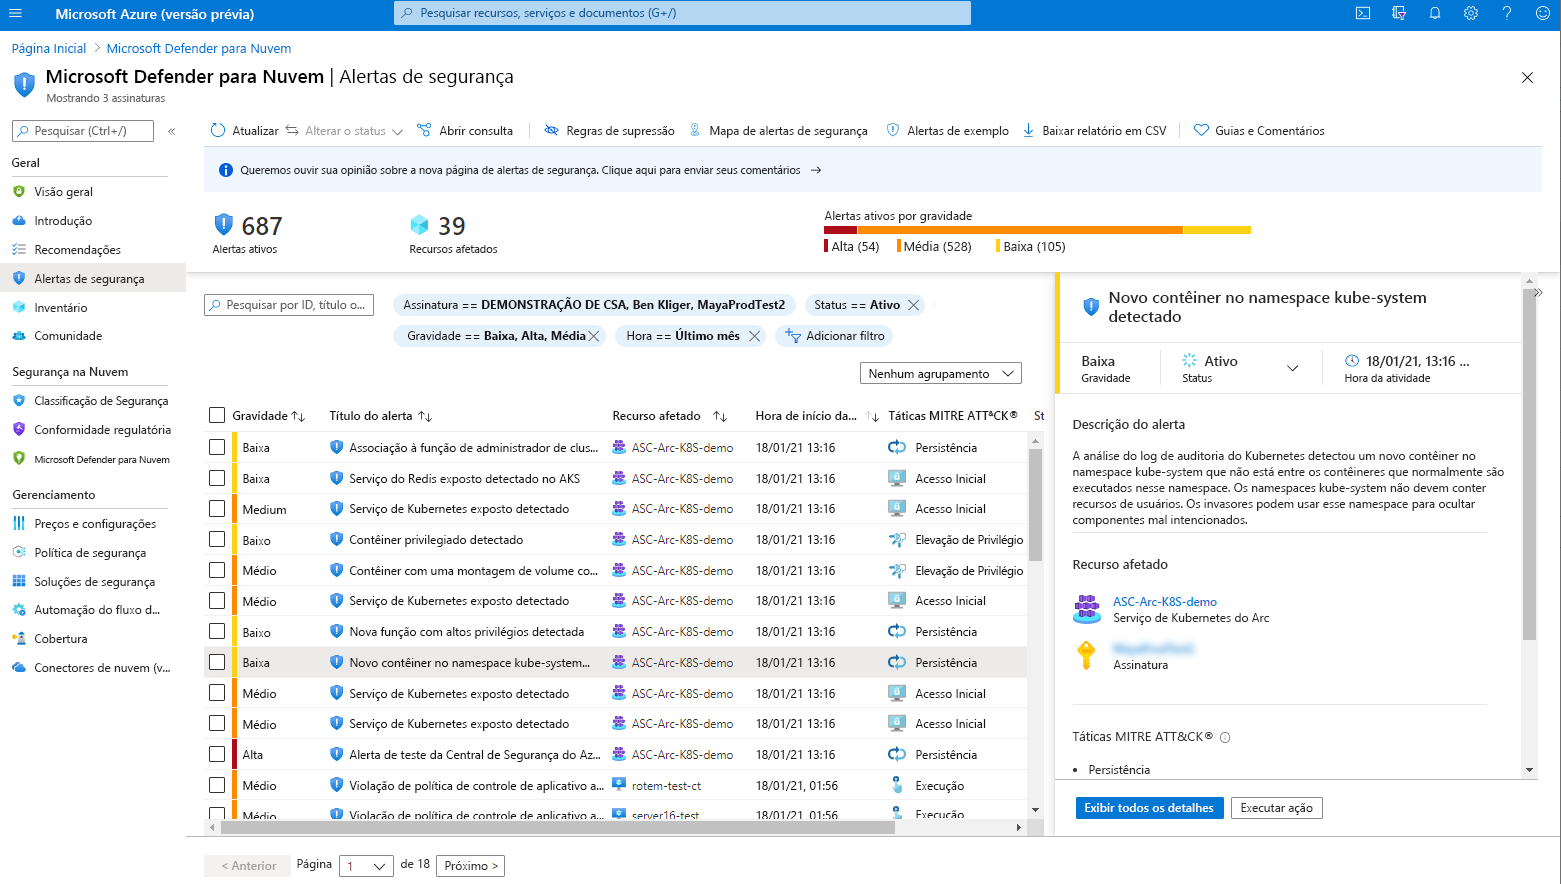Remove the Gravidade filter chip
The width and height of the screenshot is (1561, 884).
coord(594,336)
